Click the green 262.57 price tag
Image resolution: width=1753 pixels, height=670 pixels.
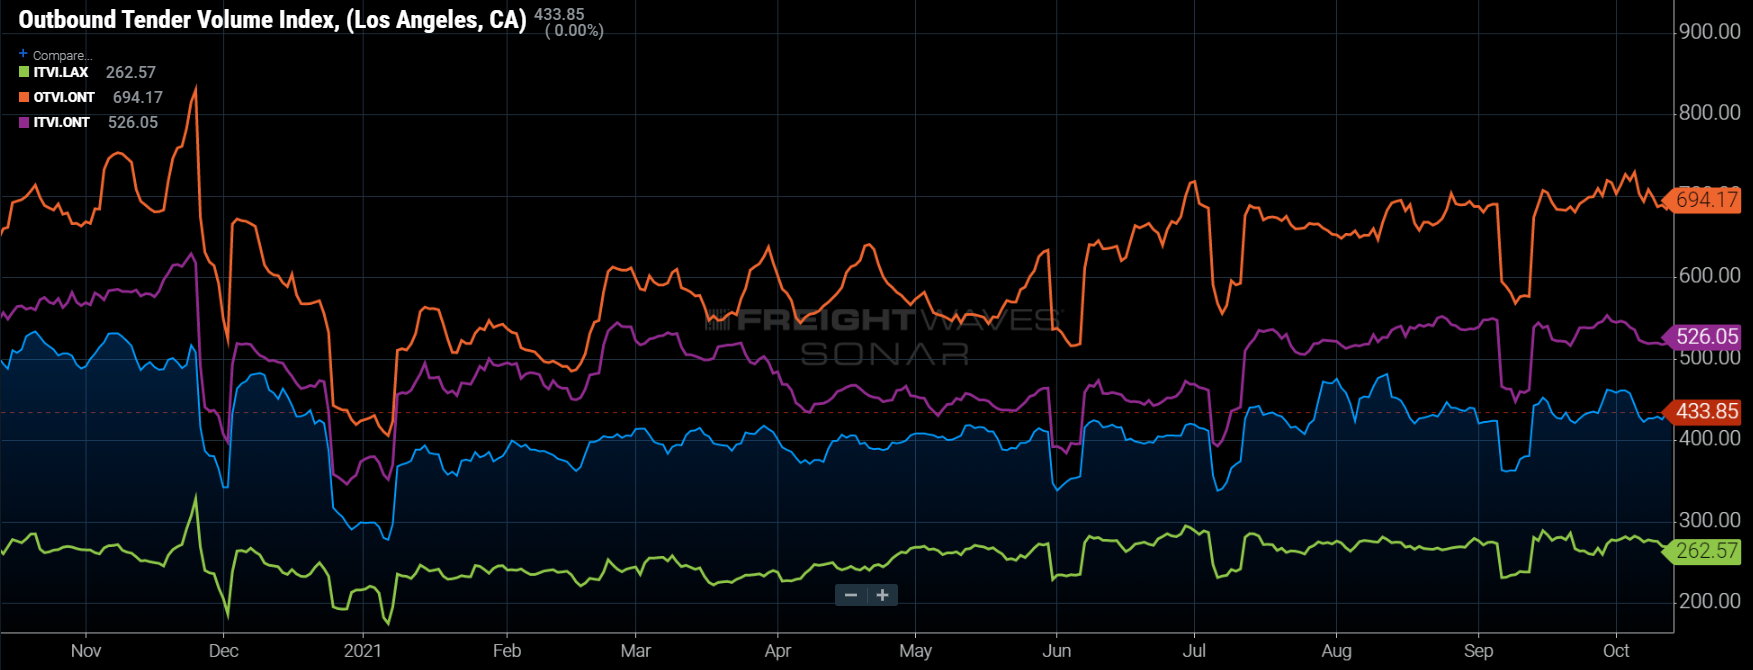[1706, 551]
